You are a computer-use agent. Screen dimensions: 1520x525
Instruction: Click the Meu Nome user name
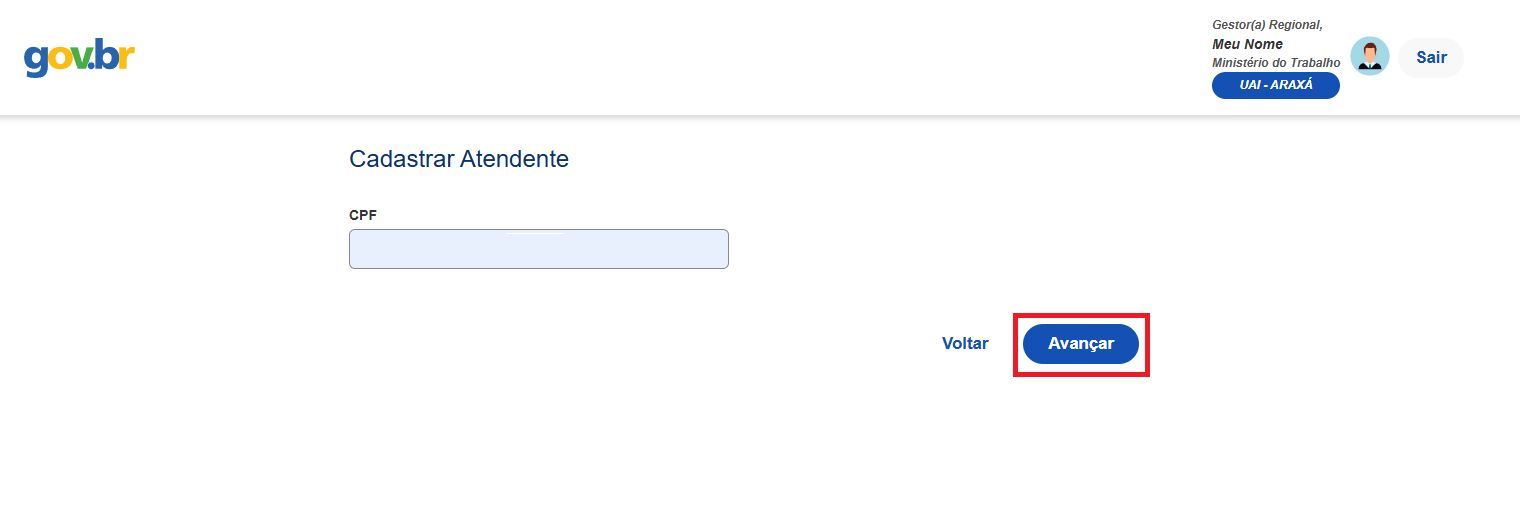1247,44
